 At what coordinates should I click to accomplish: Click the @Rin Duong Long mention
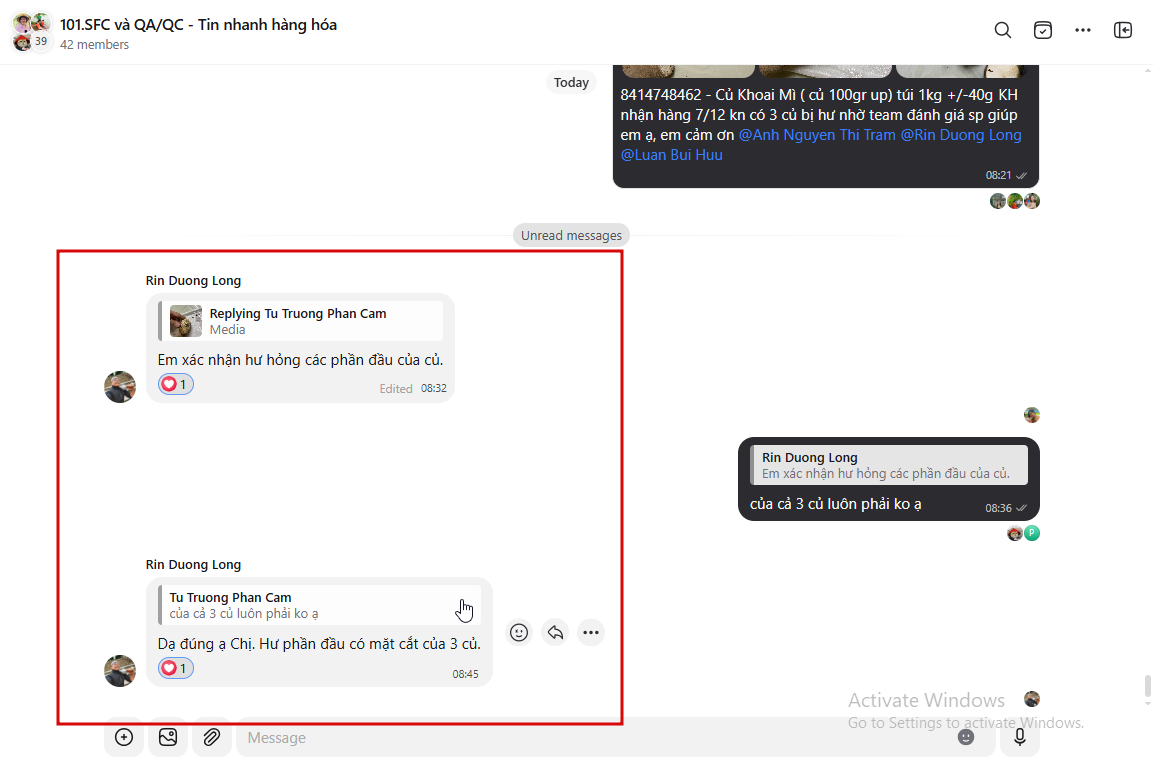(961, 135)
